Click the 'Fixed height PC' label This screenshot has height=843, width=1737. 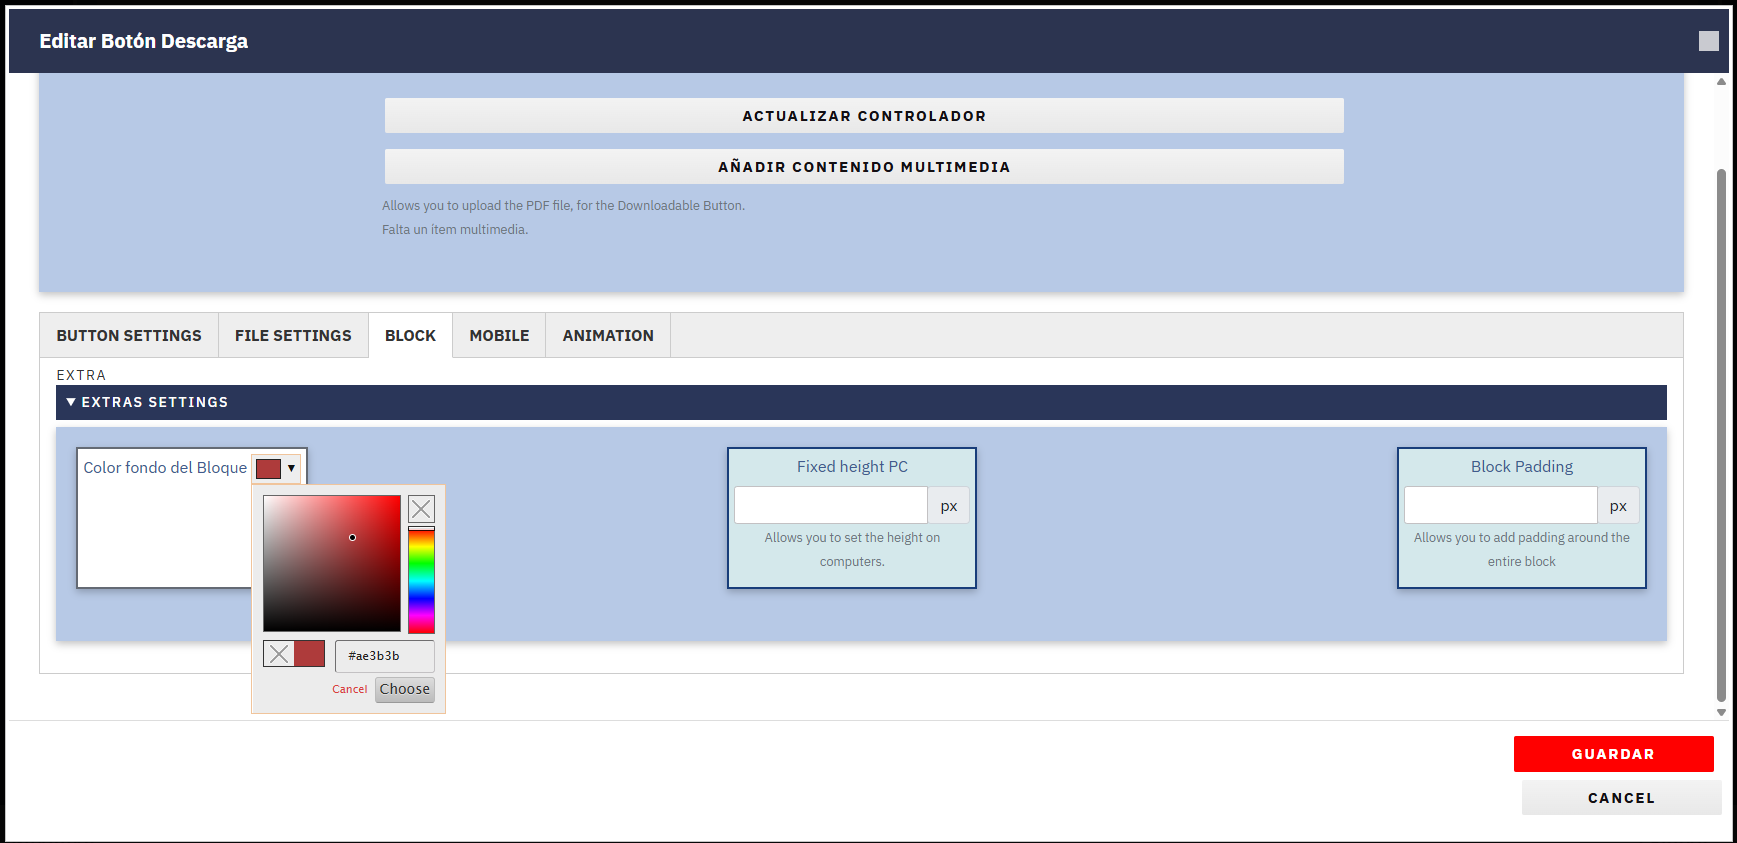click(x=852, y=467)
